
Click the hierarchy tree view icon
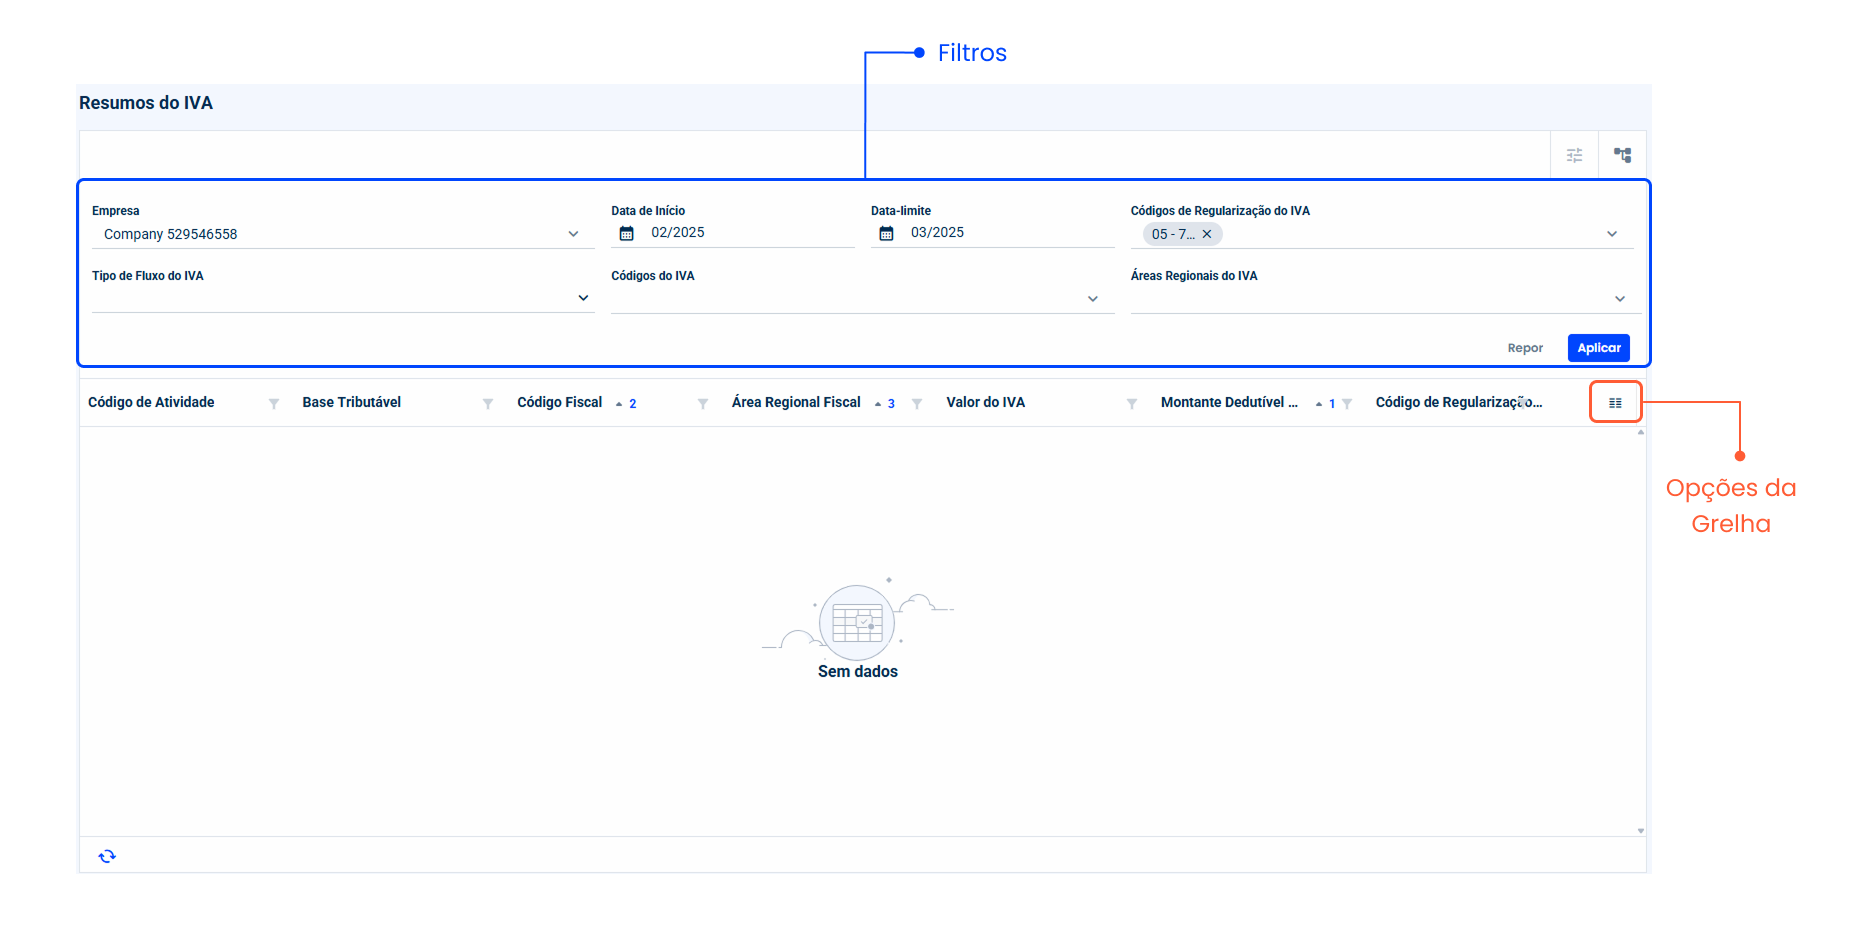(x=1622, y=155)
